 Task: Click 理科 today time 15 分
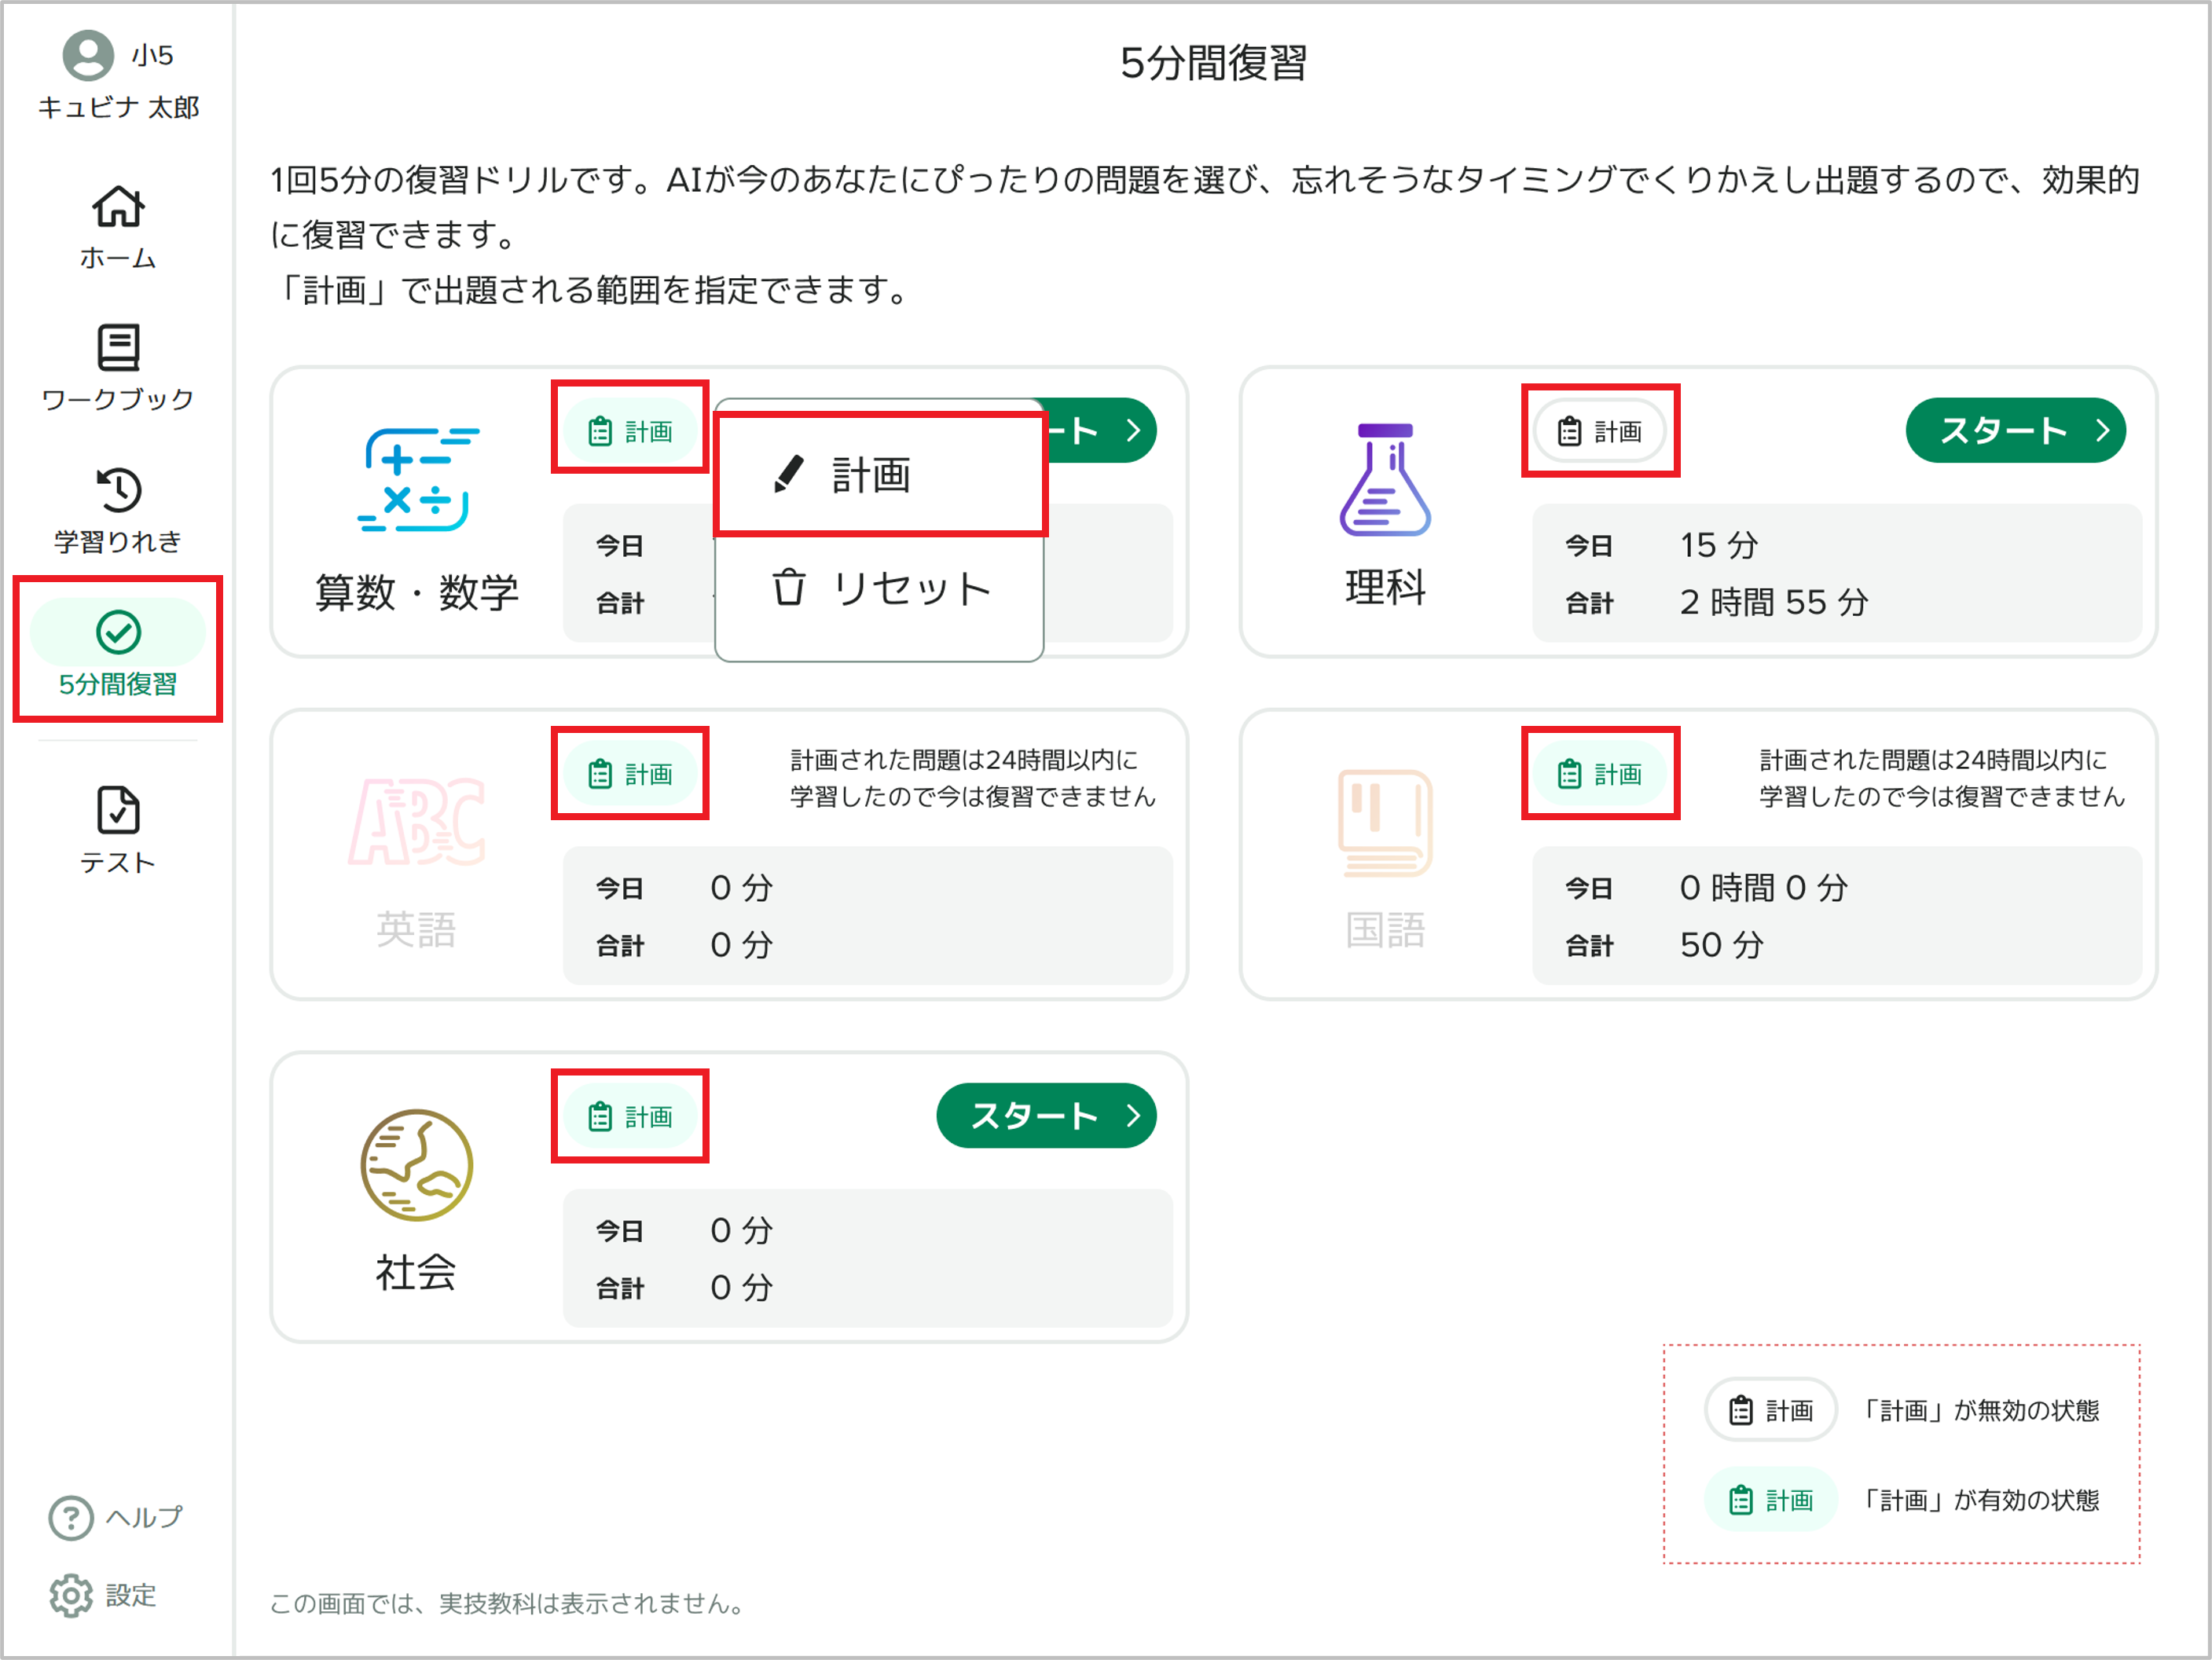click(1718, 545)
